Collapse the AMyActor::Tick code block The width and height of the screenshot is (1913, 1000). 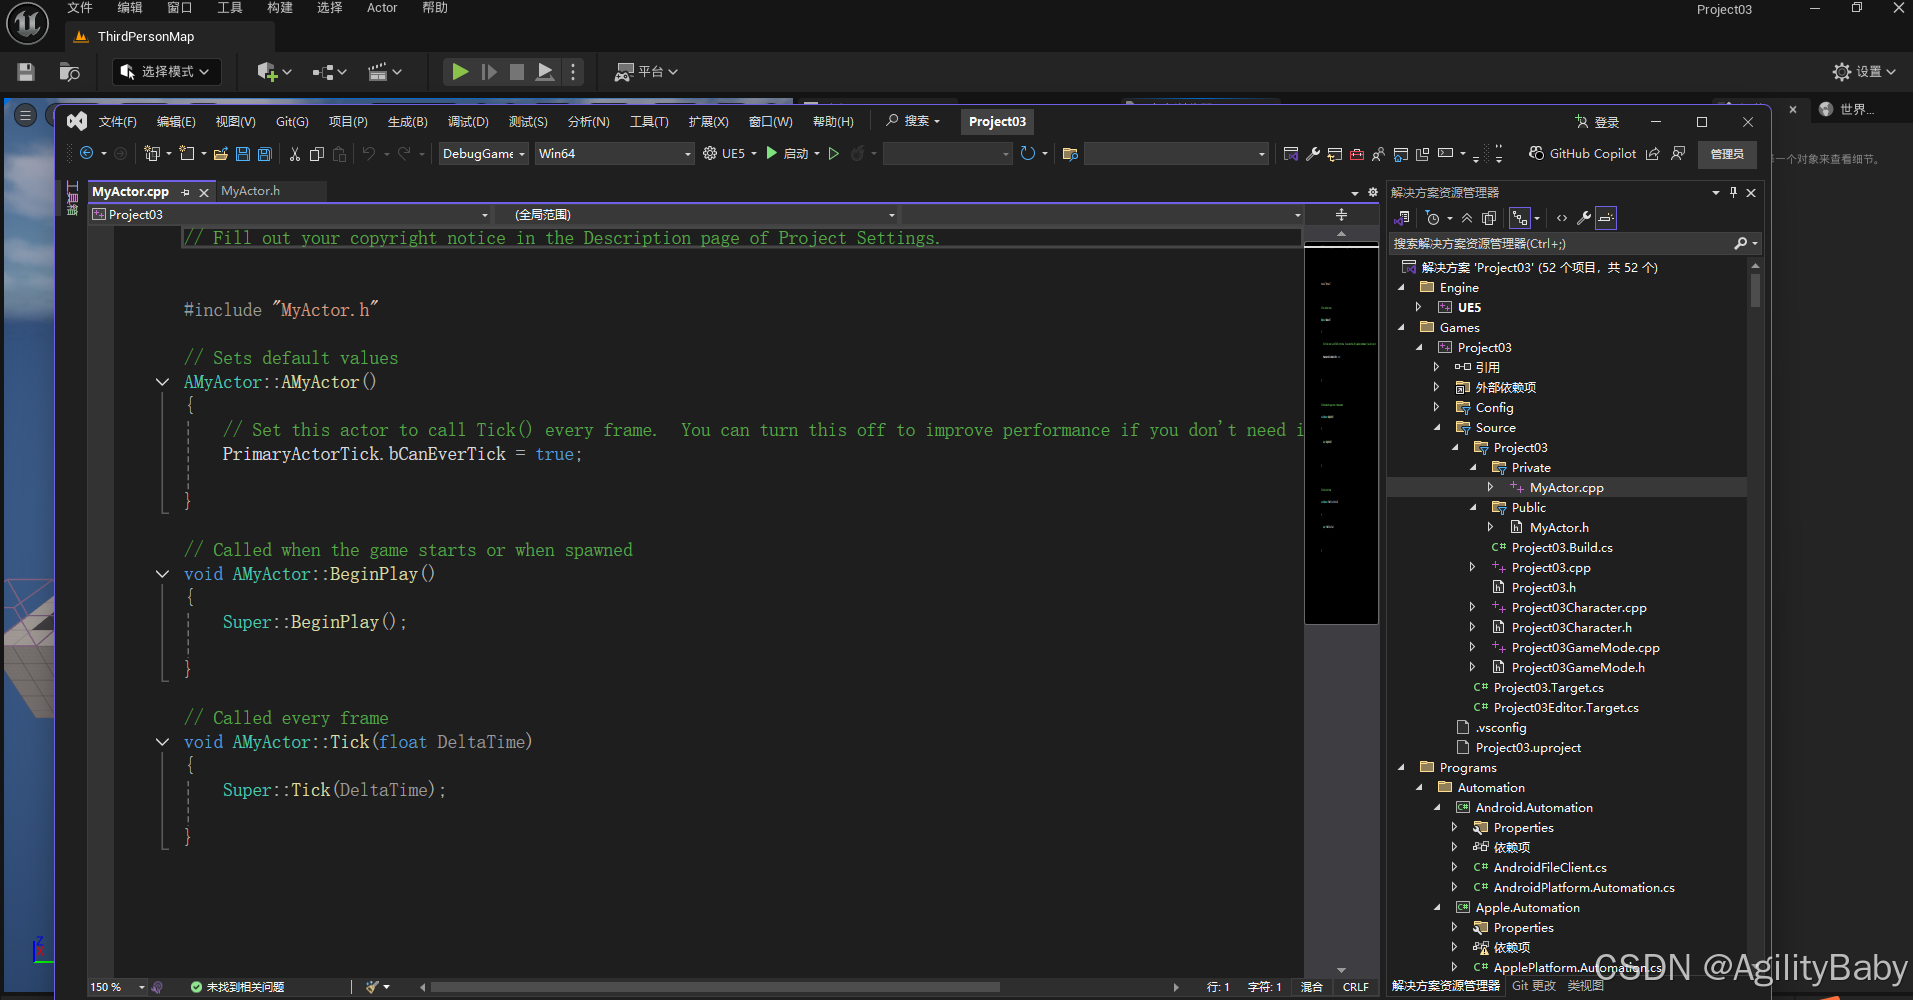(x=162, y=742)
